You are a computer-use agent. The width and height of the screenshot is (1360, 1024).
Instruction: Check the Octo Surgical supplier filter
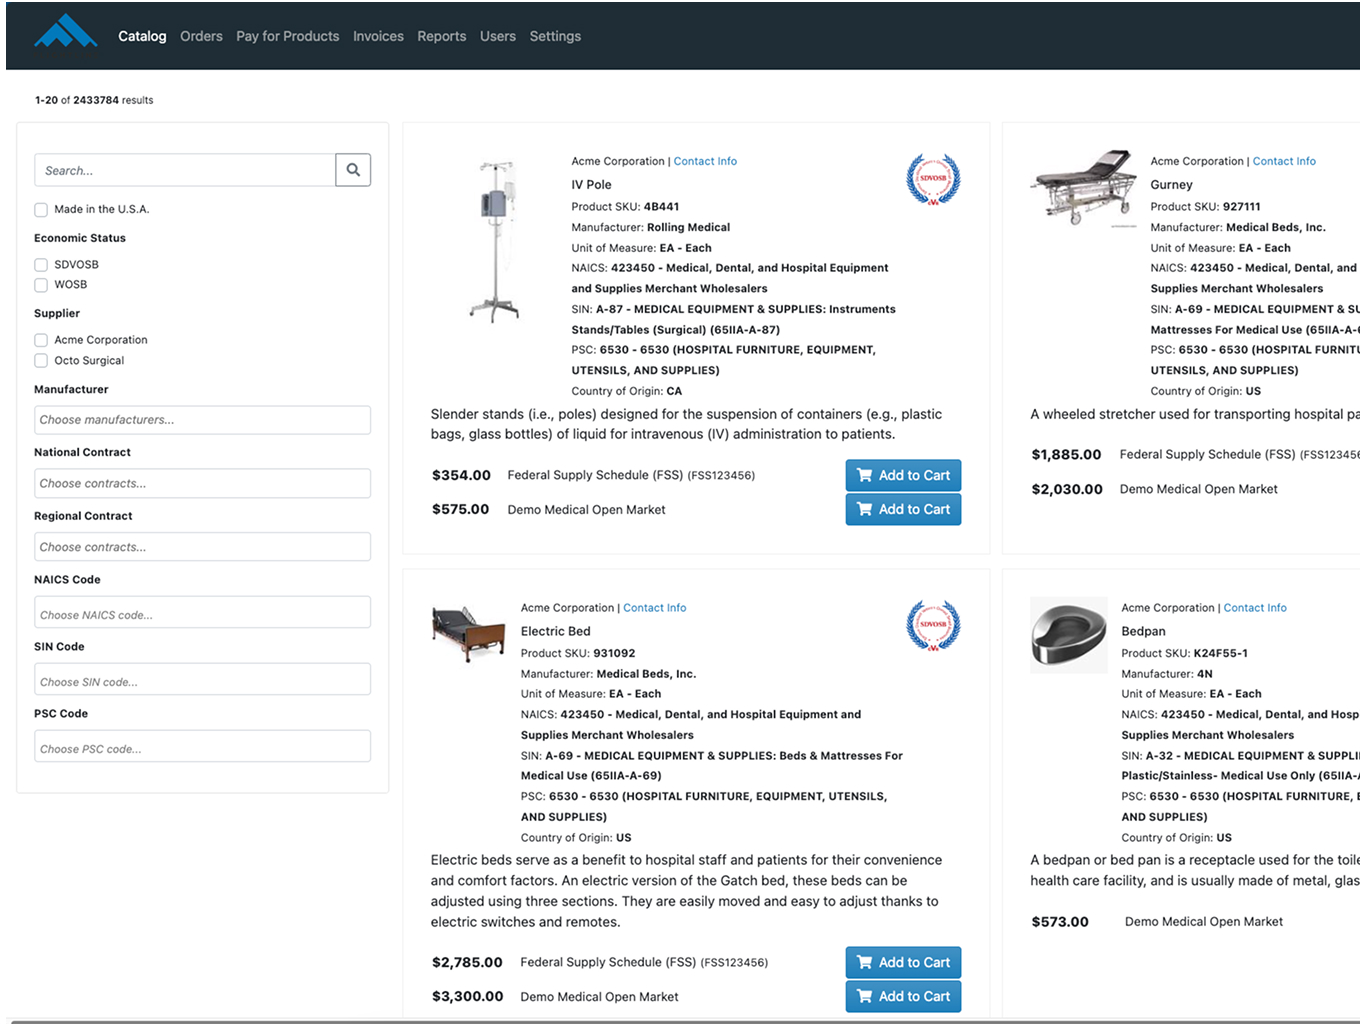[41, 360]
